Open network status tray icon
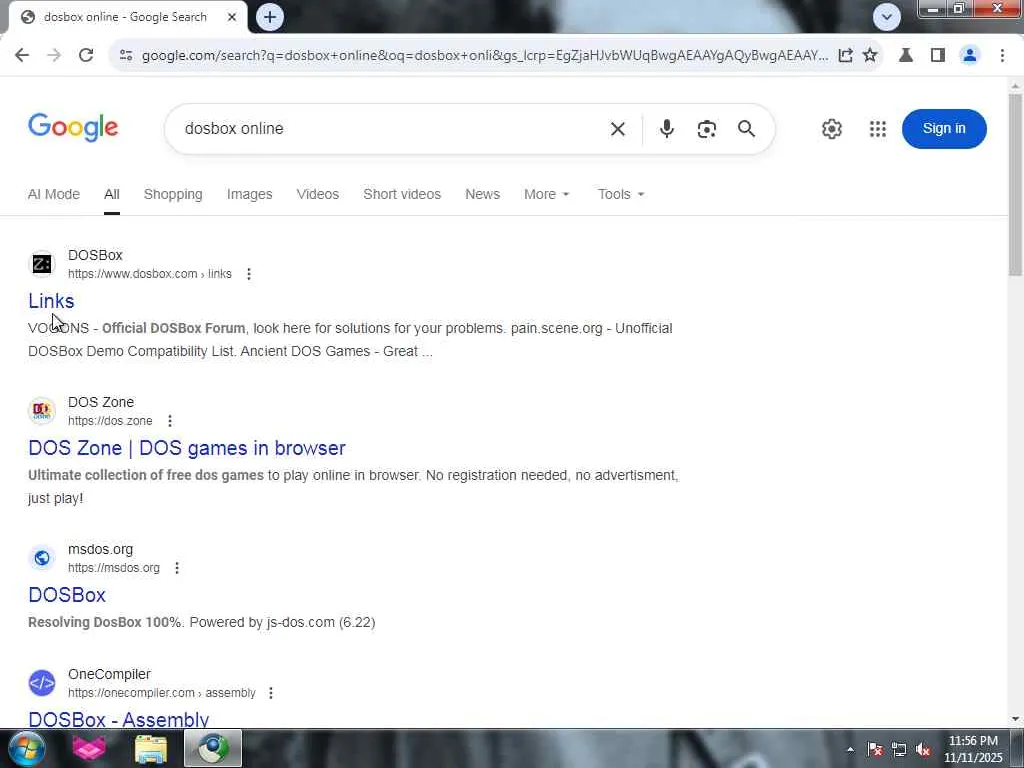 (899, 750)
